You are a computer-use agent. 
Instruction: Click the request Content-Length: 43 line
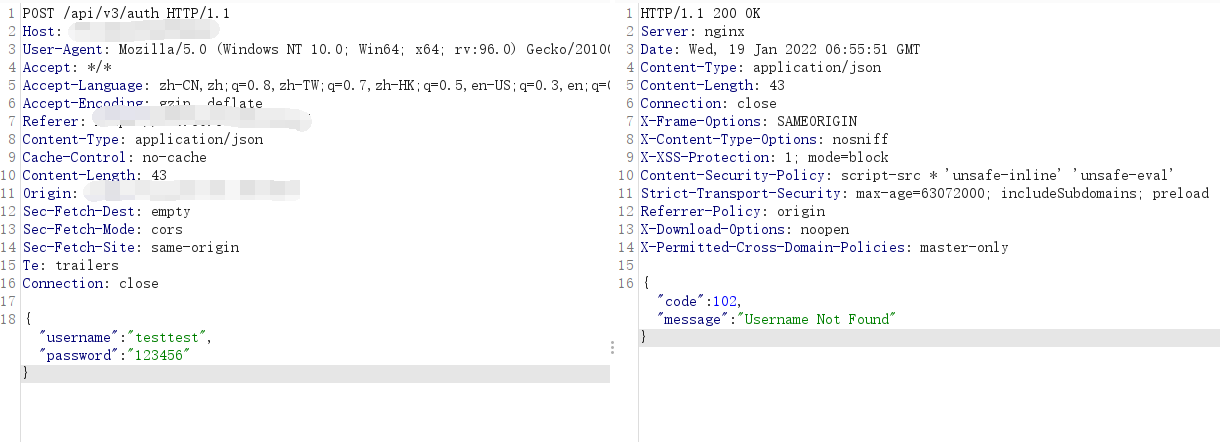(95, 176)
